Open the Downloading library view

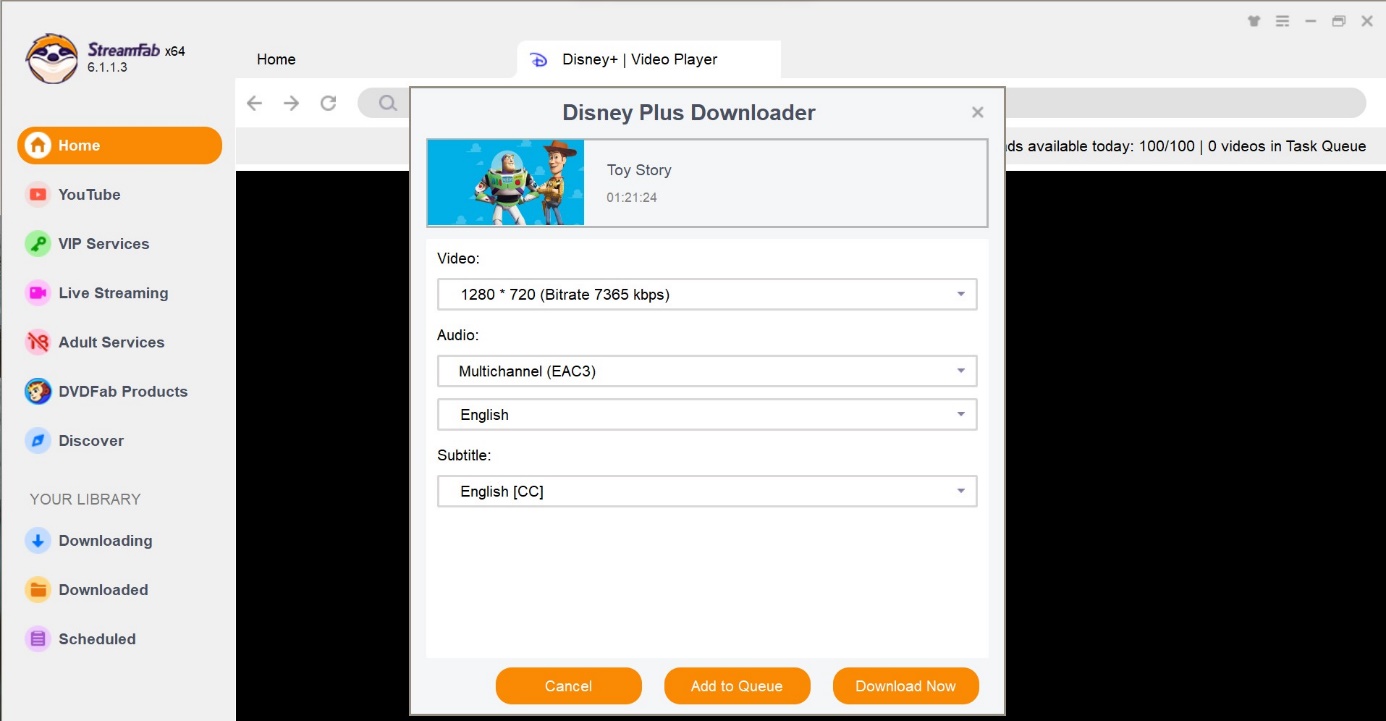105,540
